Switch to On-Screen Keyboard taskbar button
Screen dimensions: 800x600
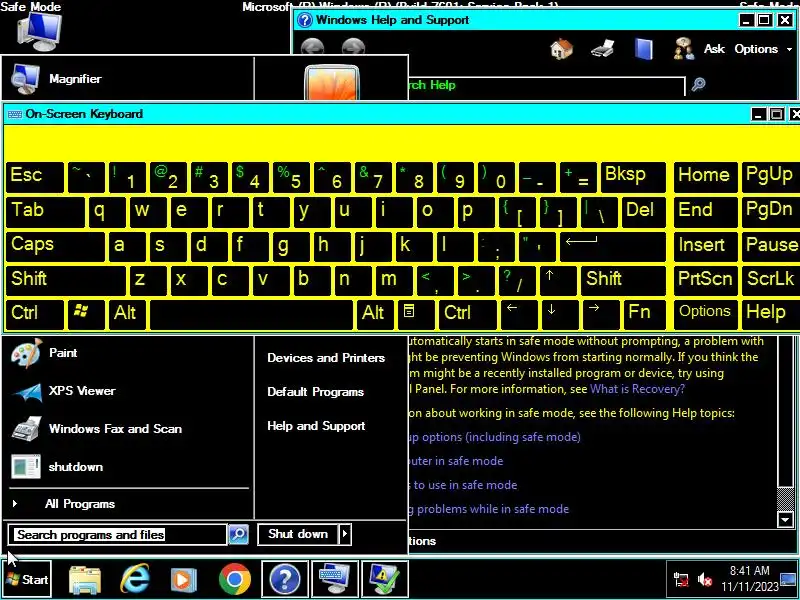335,579
